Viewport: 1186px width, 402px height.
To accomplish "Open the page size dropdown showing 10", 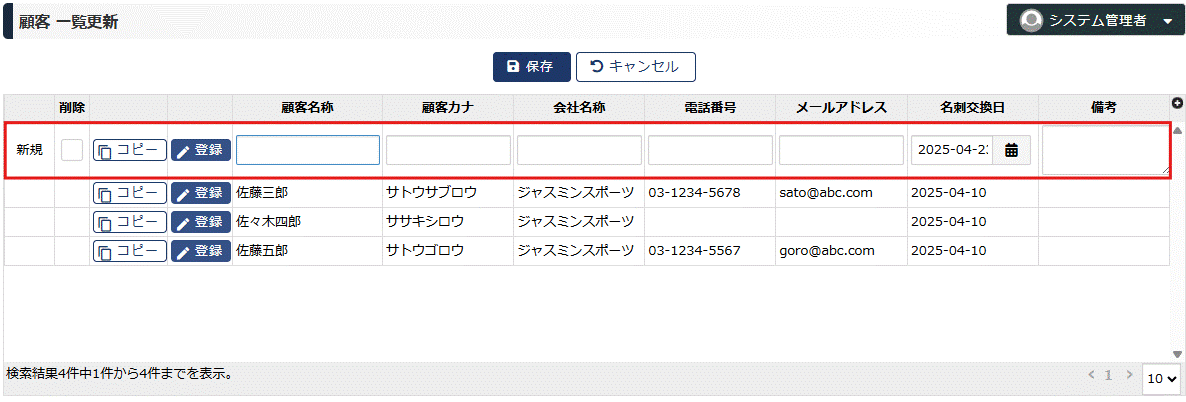I will coord(1163,379).
